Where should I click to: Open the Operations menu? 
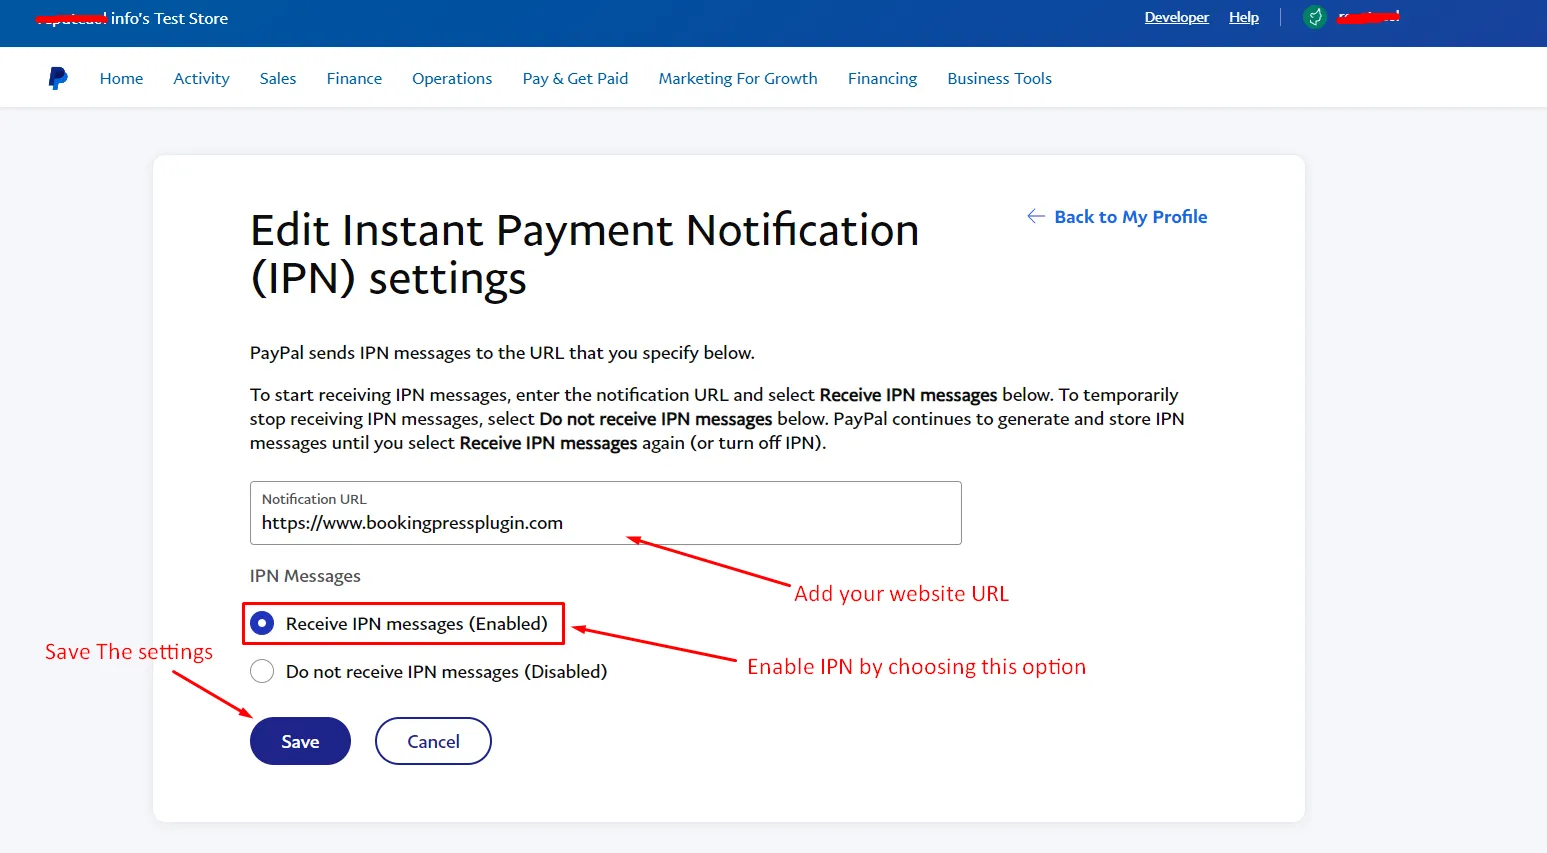(452, 78)
